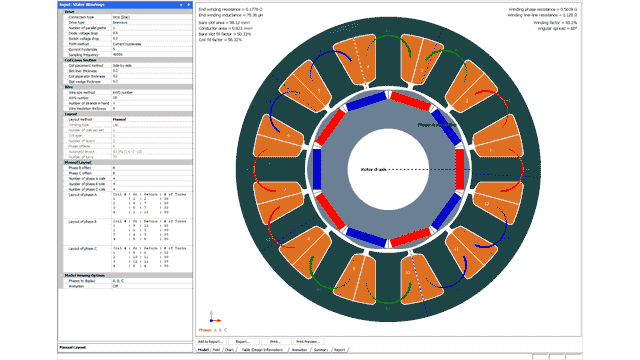The image size is (640, 360).
Task: Edit the Slot wedge thickness value
Action: coord(151,82)
